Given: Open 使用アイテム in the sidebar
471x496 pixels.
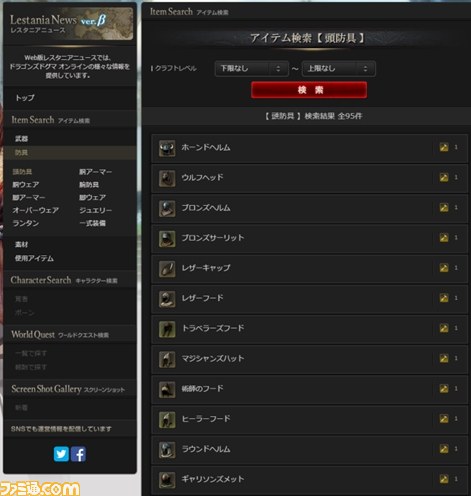Looking at the screenshot, I should pos(34,258).
